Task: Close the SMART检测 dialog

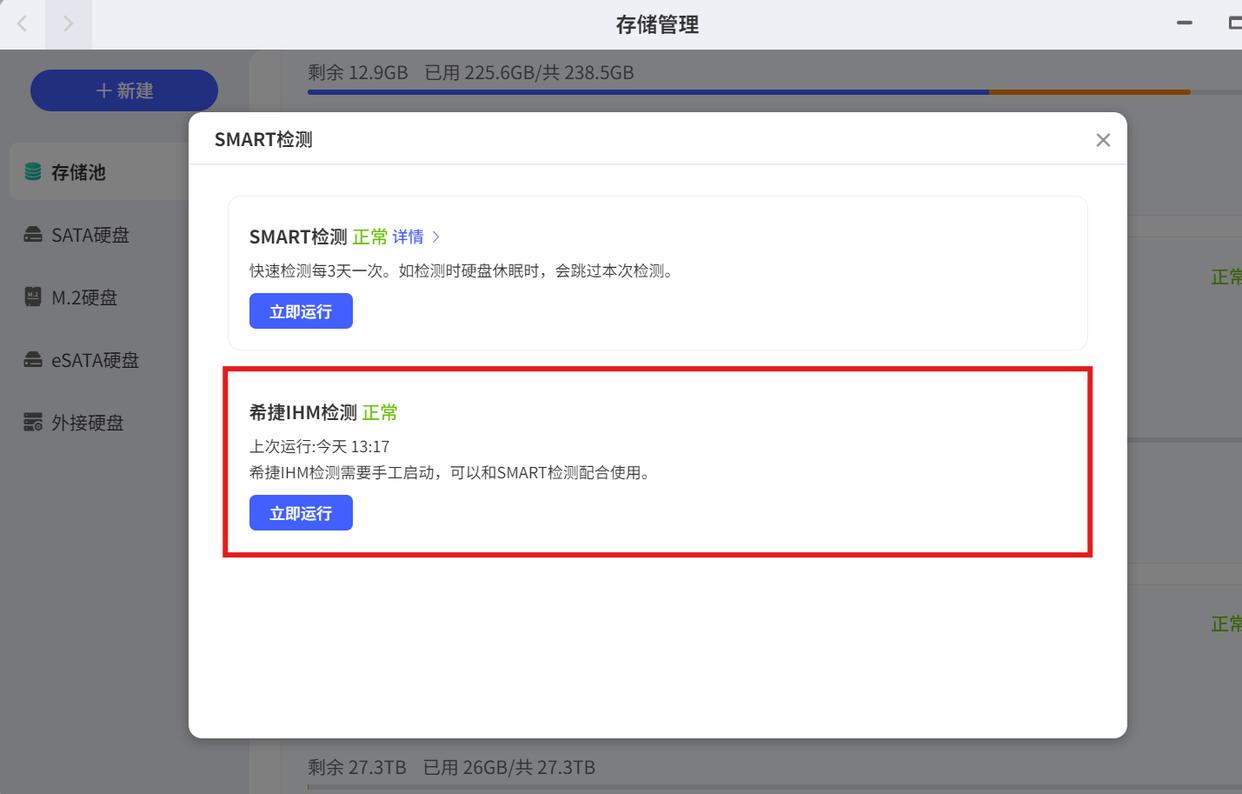Action: point(1103,140)
